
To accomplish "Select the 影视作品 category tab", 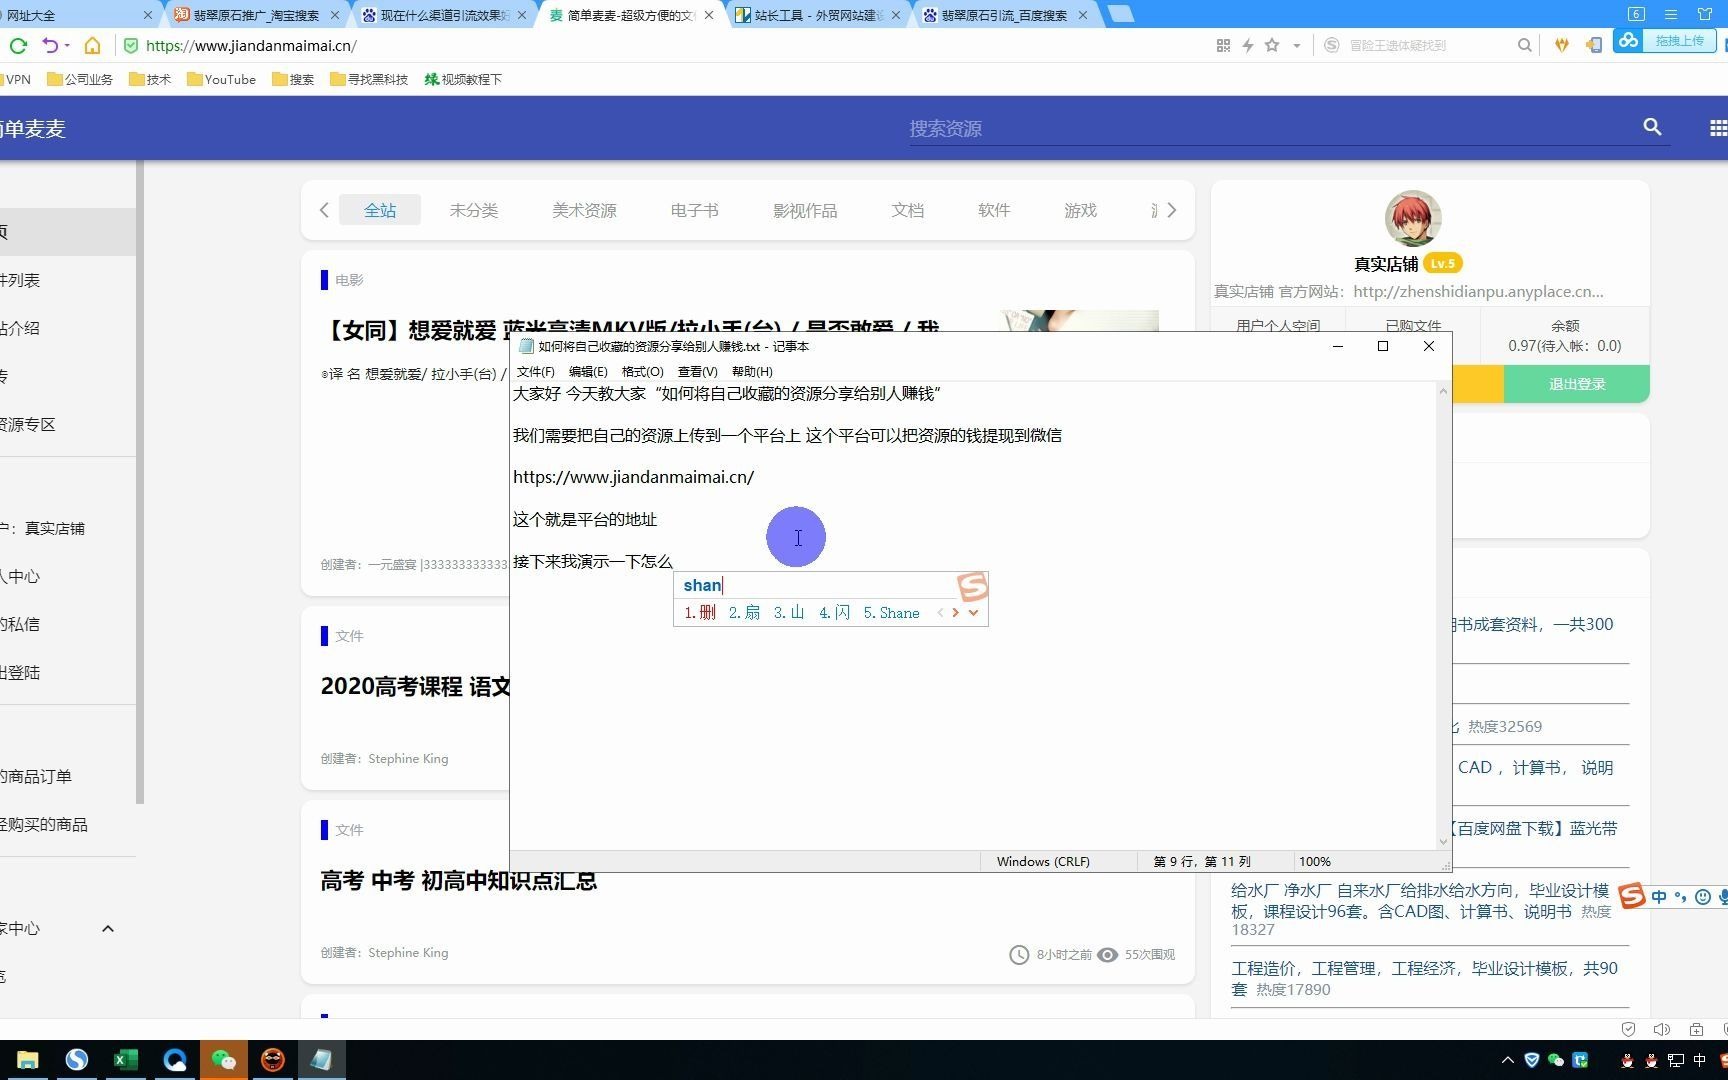I will point(805,210).
